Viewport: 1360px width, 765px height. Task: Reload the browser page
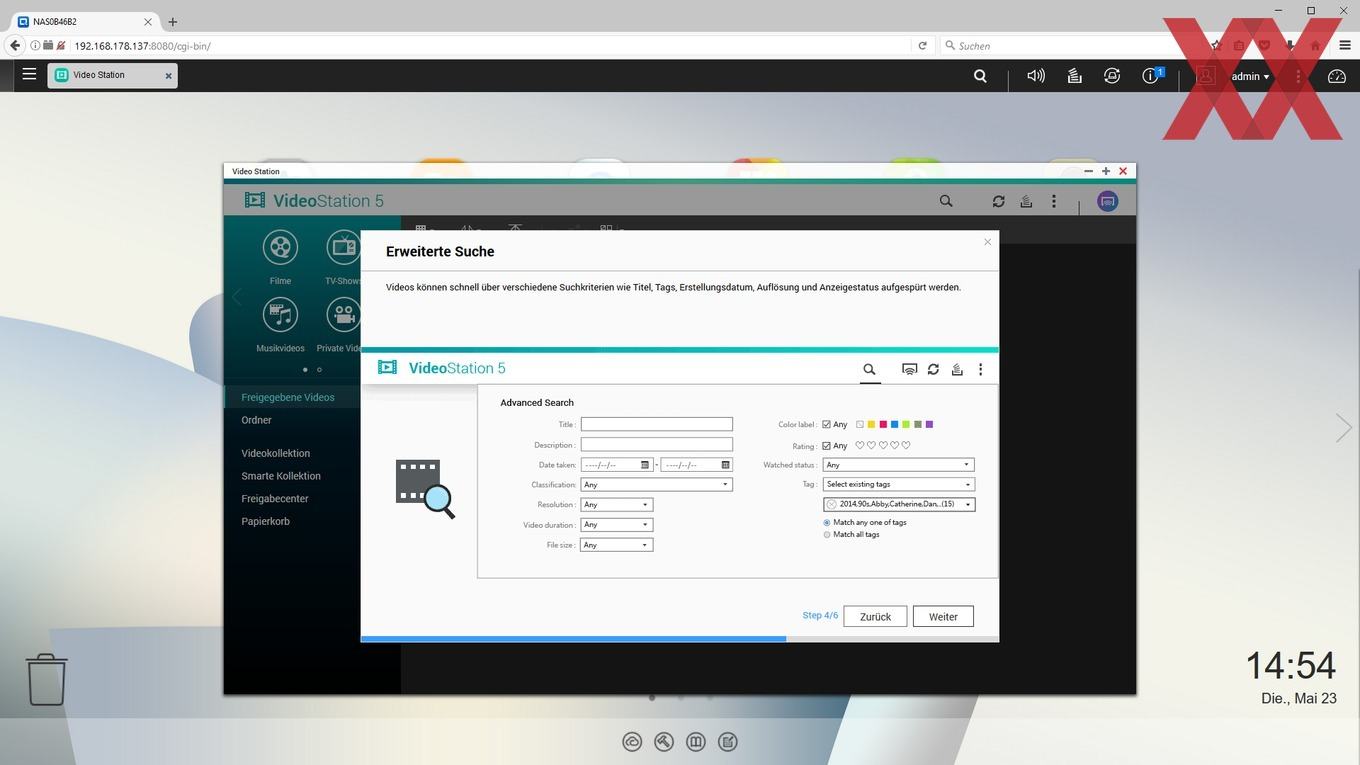tap(922, 45)
